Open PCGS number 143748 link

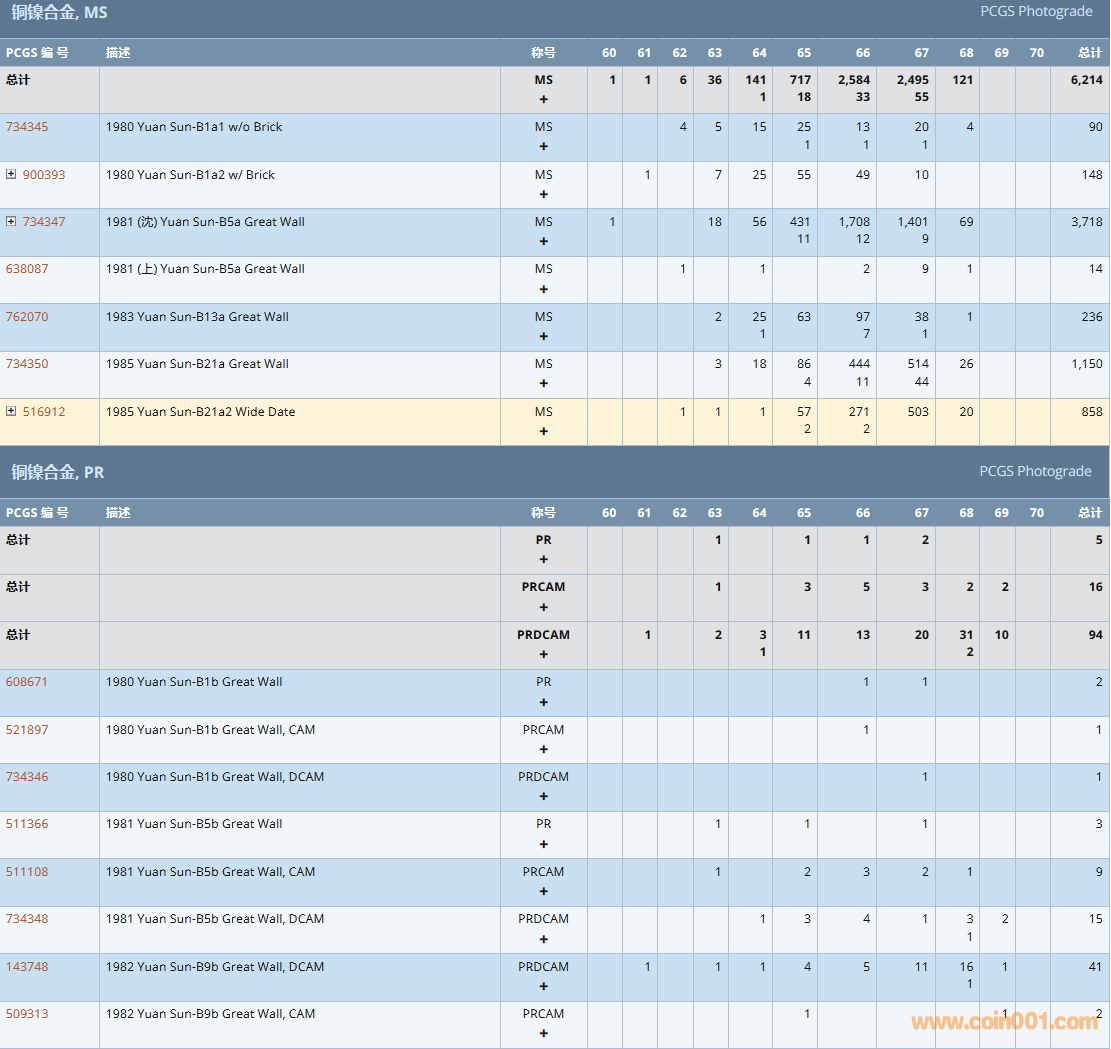point(27,967)
